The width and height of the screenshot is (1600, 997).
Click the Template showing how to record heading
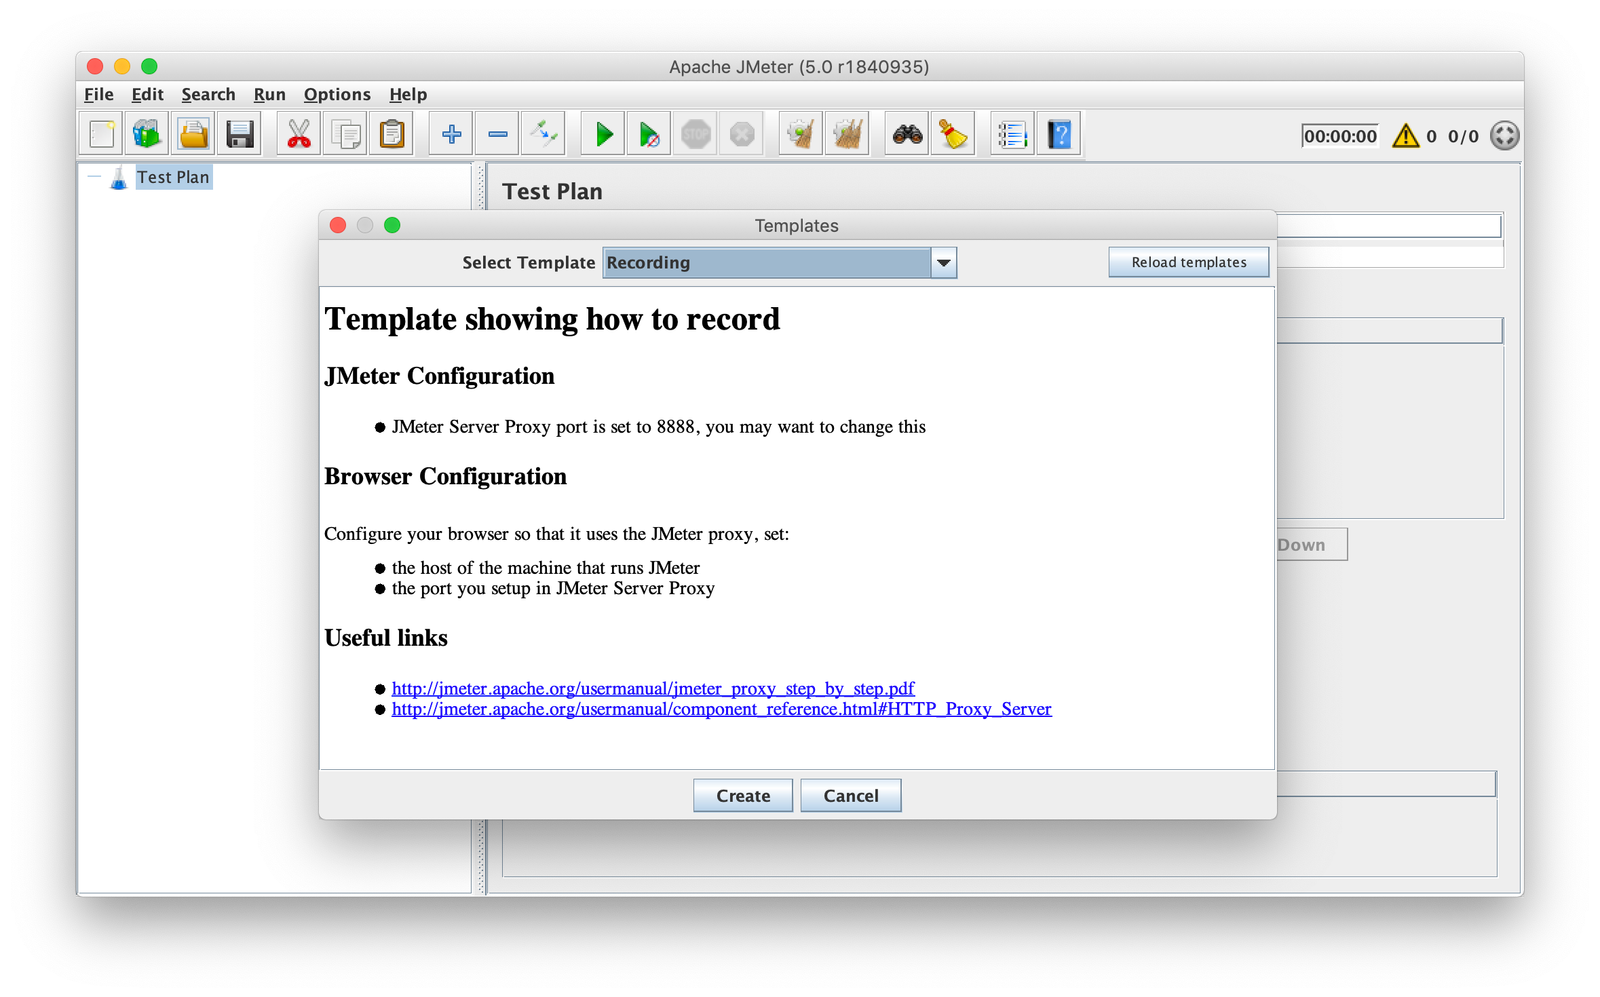coord(552,319)
